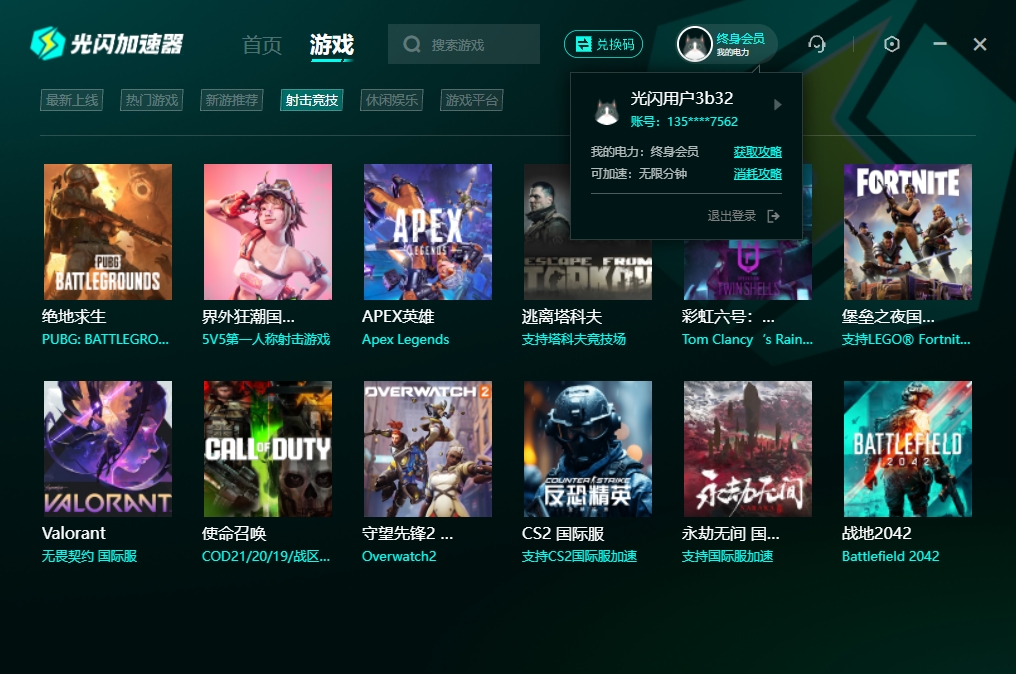Image resolution: width=1016 pixels, height=674 pixels.
Task: Click subtitle 5V5第一人称射击游戏
Action: point(266,339)
